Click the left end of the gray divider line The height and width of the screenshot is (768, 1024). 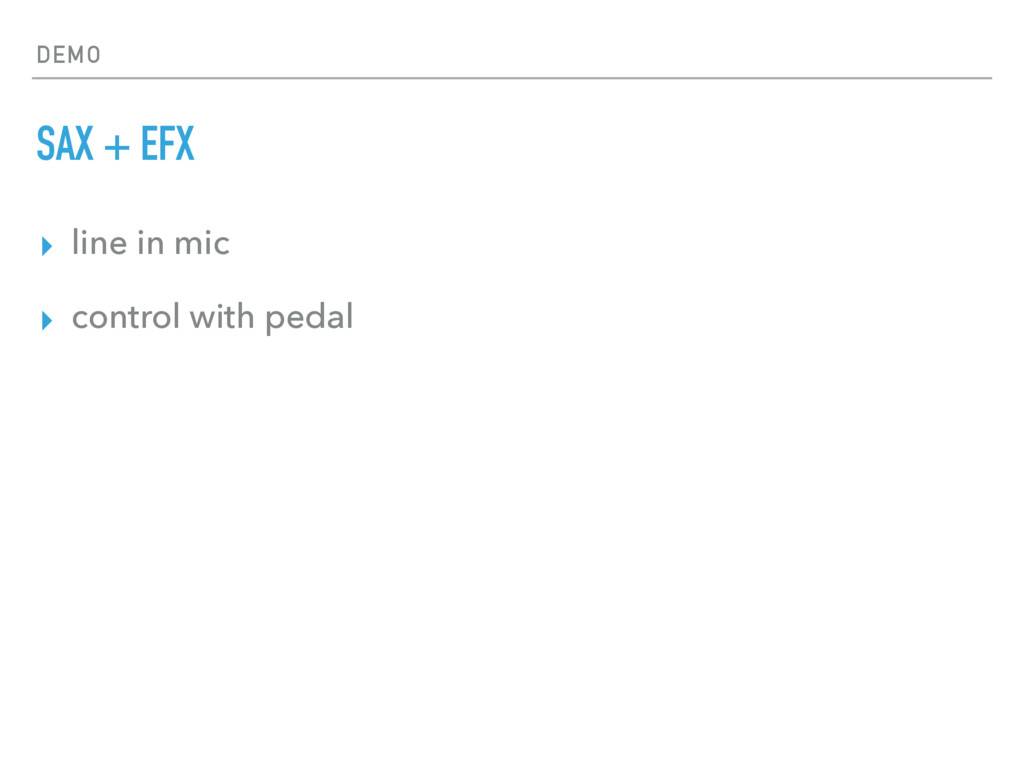(x=35, y=77)
